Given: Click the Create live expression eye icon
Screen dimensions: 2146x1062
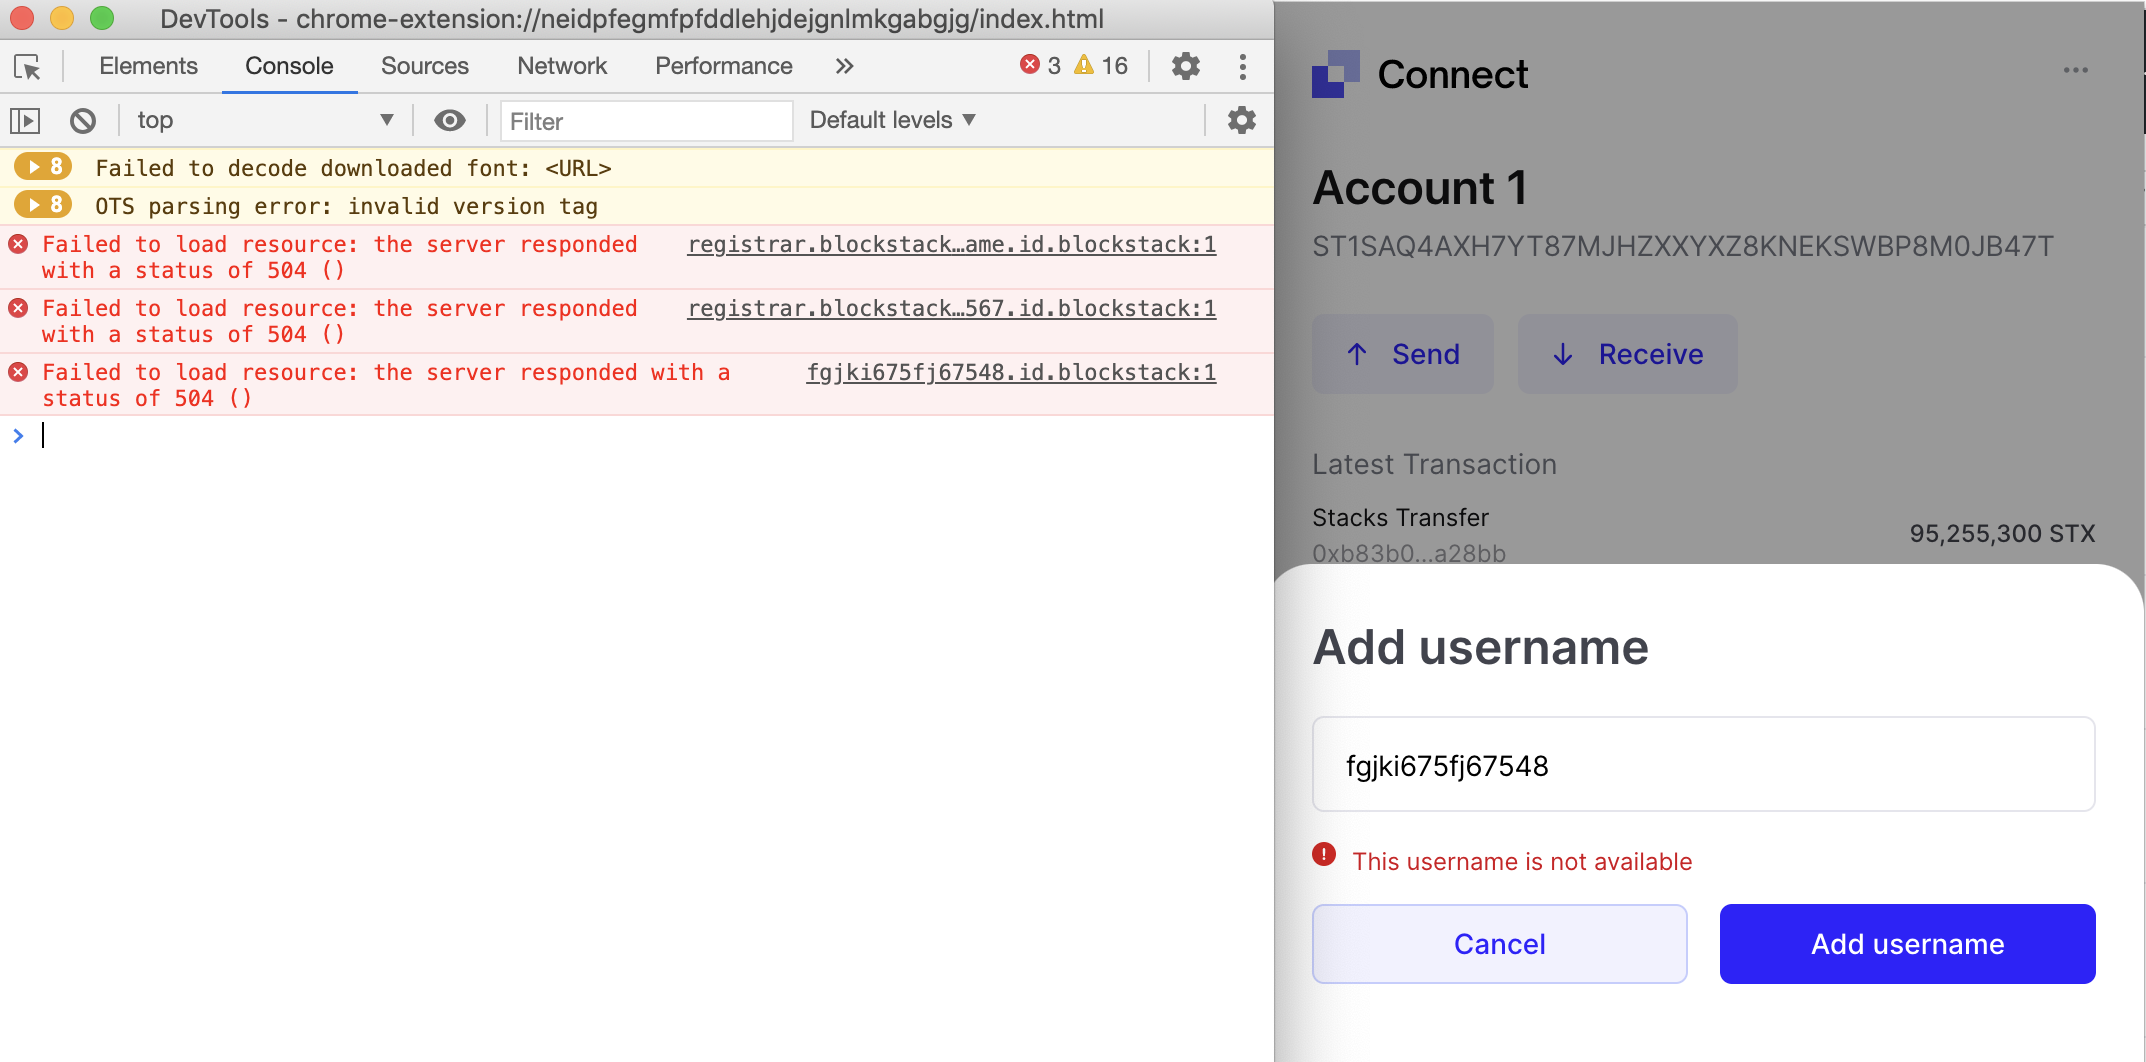Looking at the screenshot, I should (x=450, y=120).
